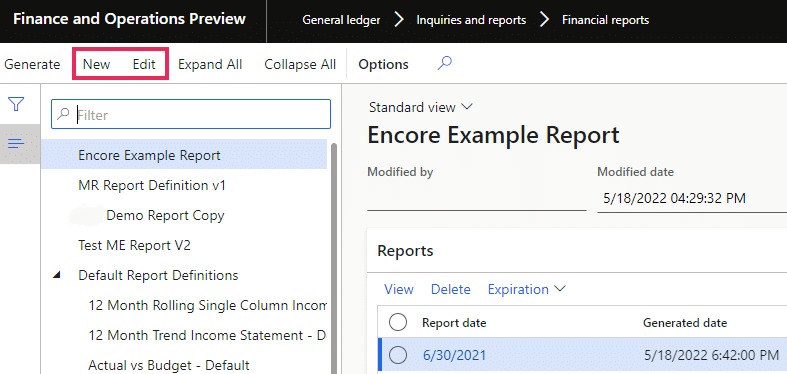Click the Reports section heading
The image size is (787, 374).
405,251
